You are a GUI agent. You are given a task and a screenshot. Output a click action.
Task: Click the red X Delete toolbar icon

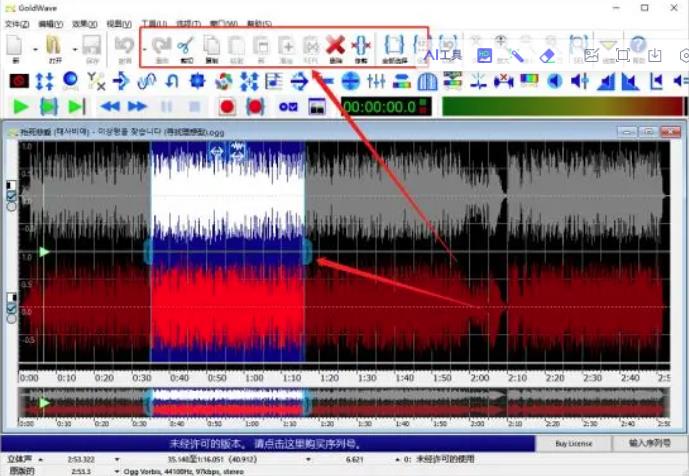click(x=335, y=46)
